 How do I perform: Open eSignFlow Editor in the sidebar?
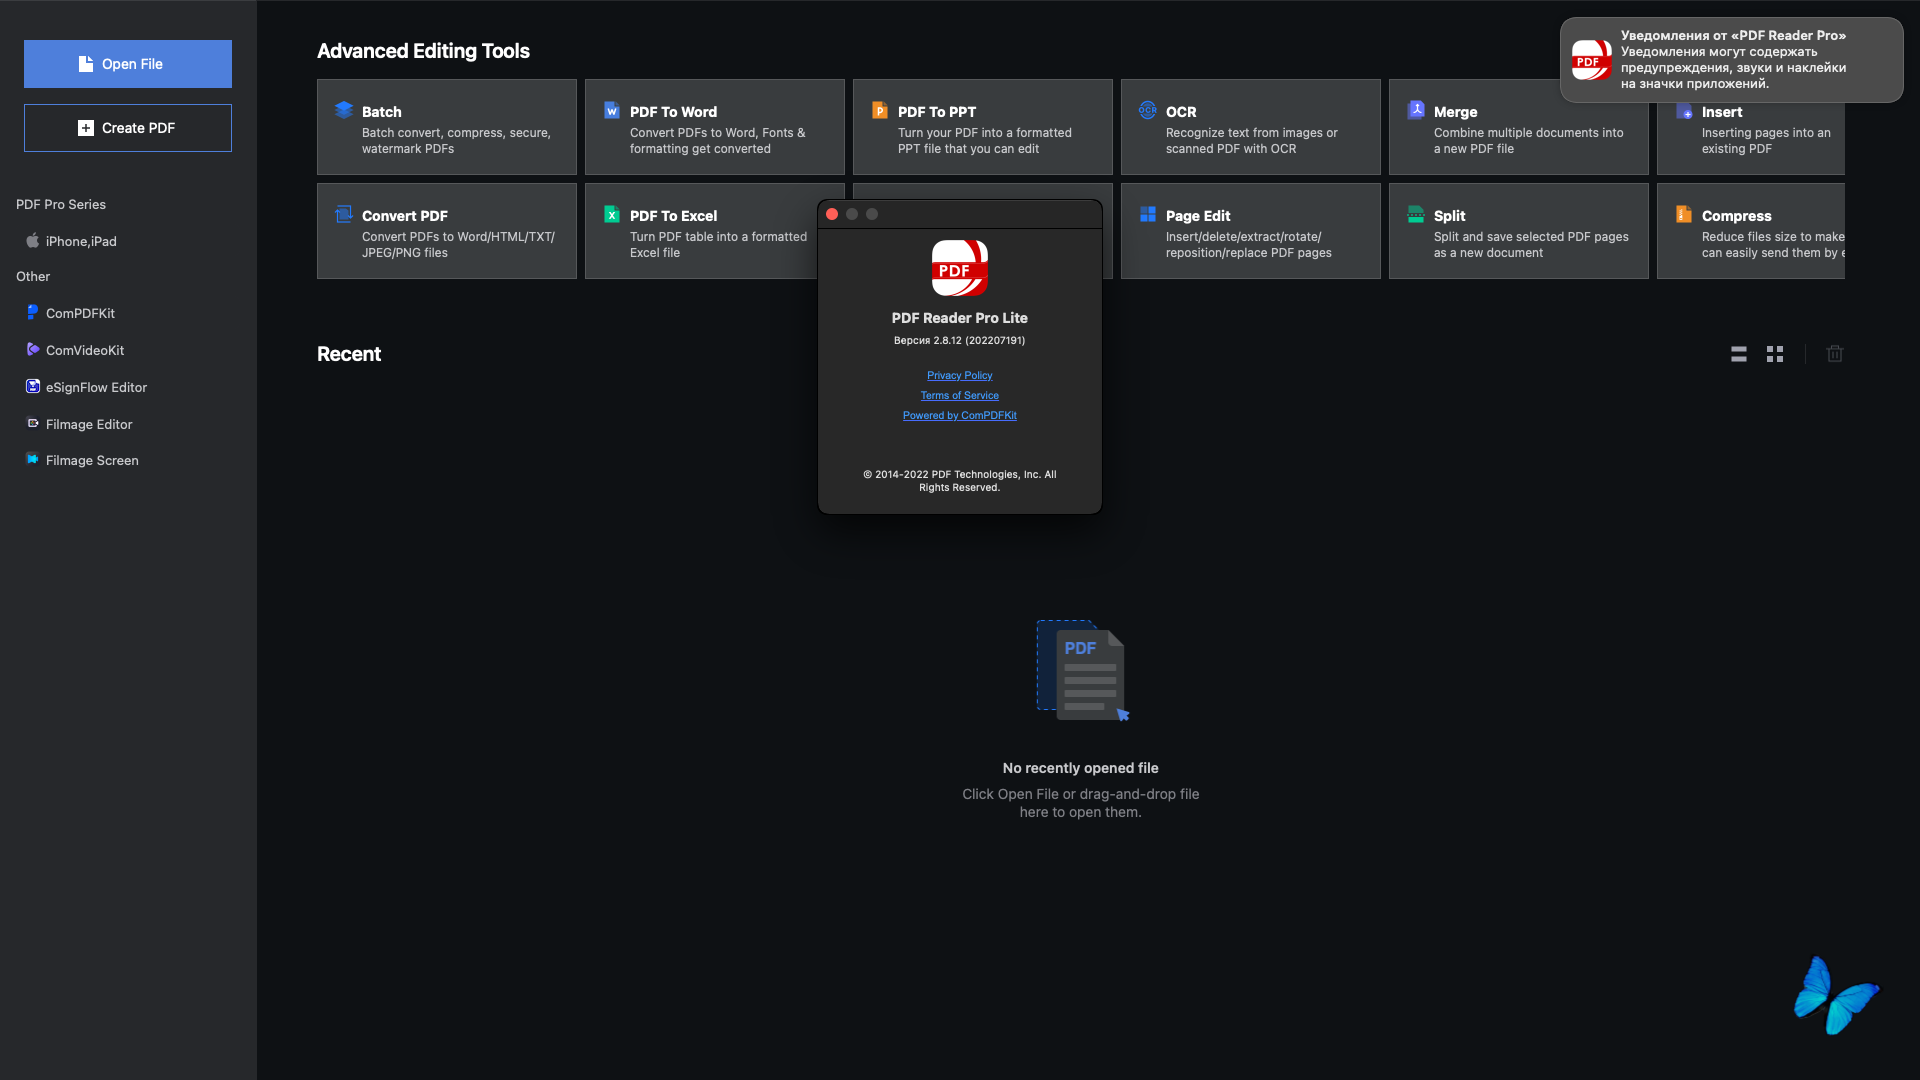(96, 387)
